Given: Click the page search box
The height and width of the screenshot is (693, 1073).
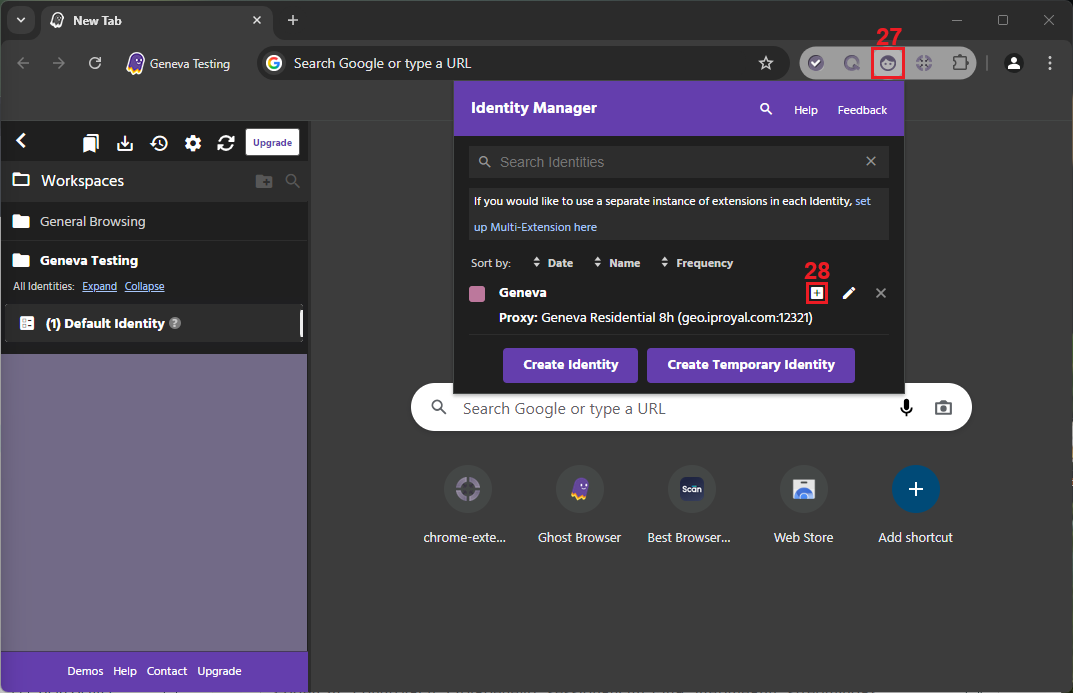Looking at the screenshot, I should 691,408.
